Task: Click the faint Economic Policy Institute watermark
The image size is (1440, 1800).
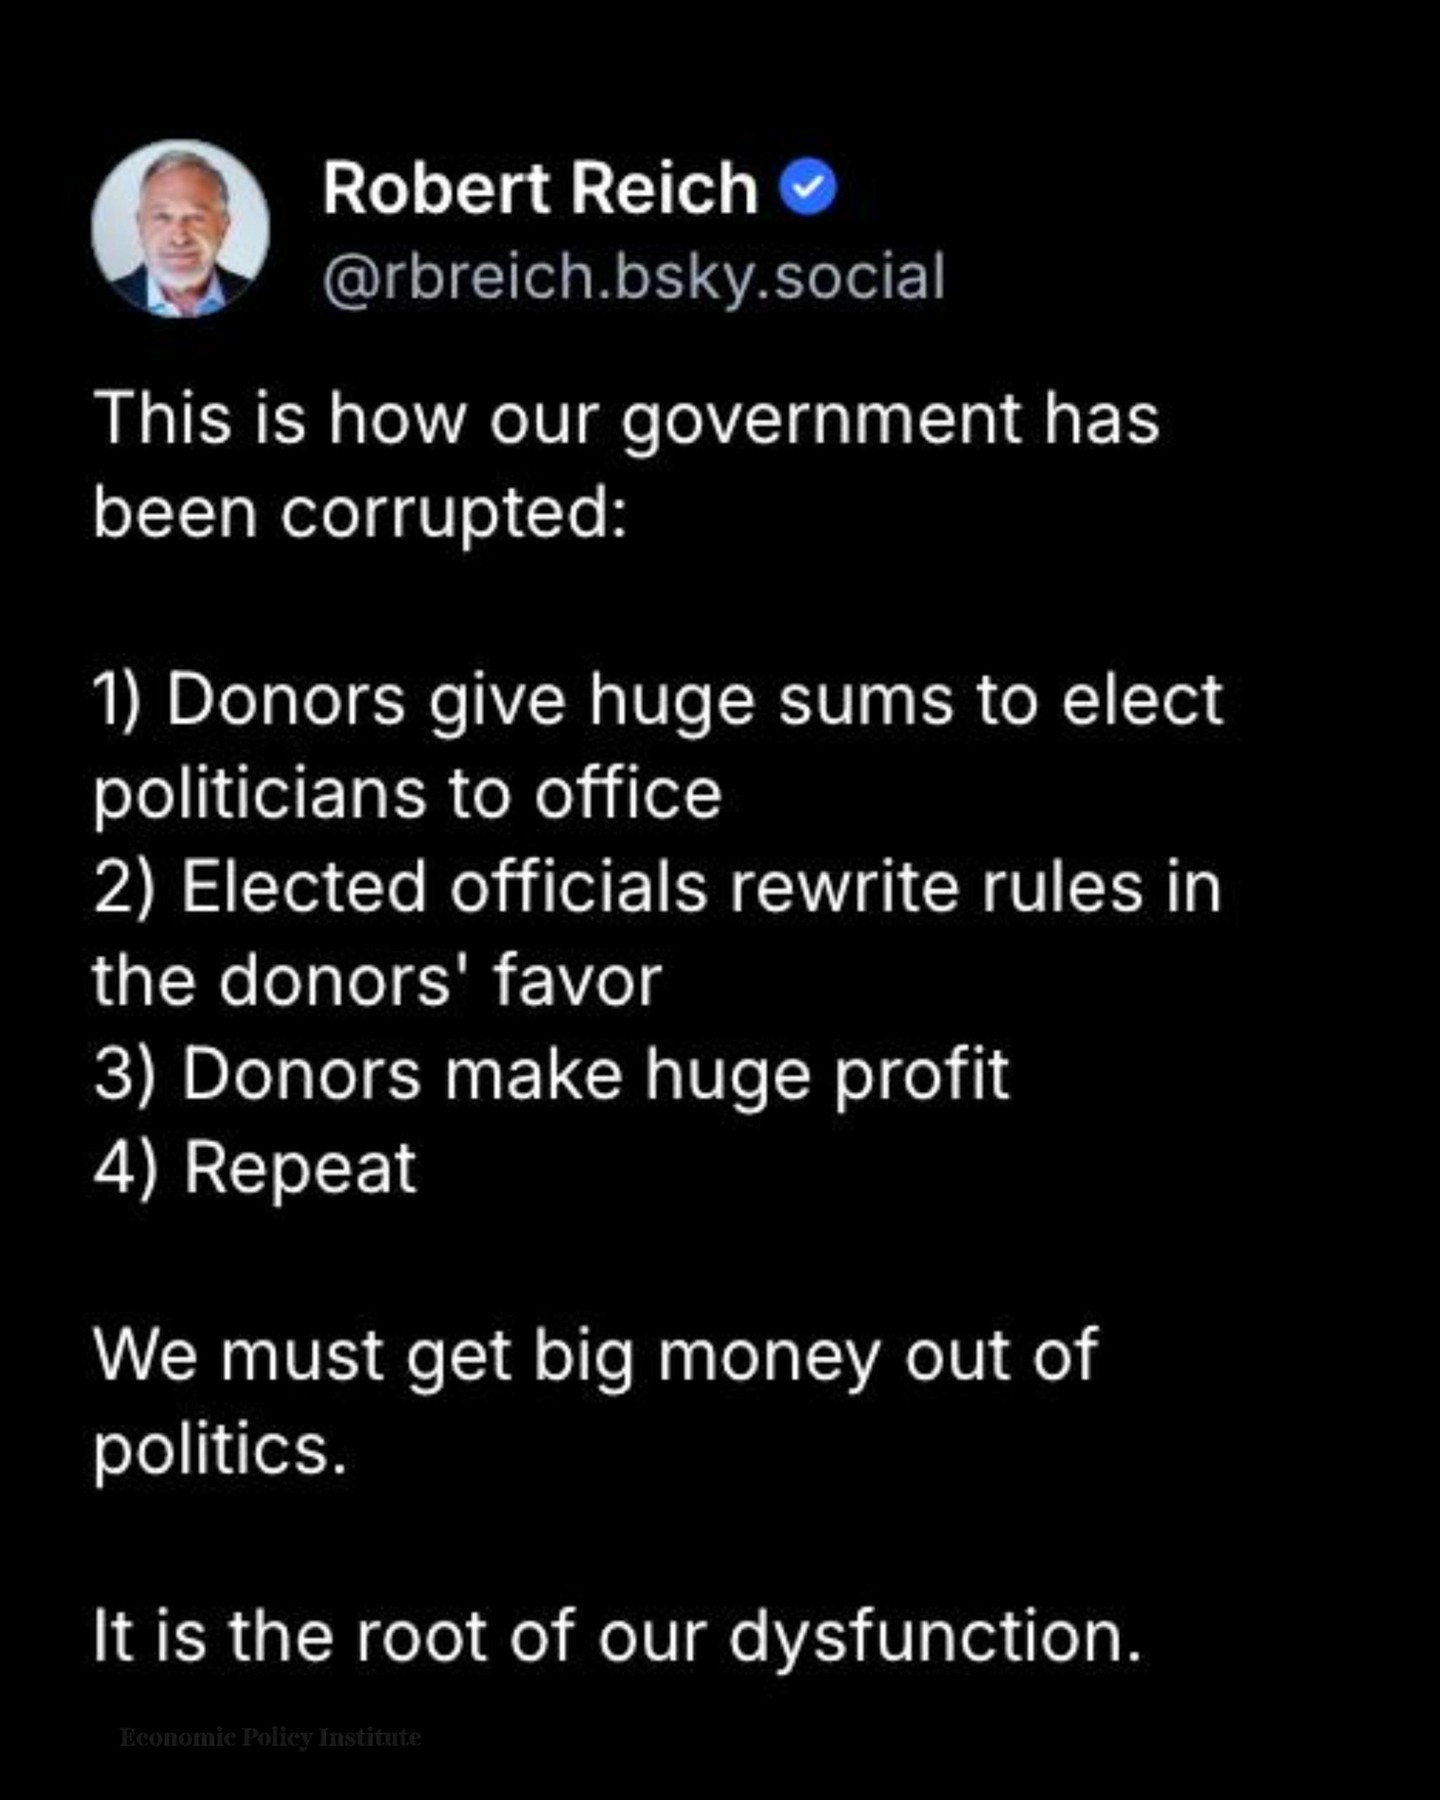Action: pyautogui.click(x=270, y=1737)
